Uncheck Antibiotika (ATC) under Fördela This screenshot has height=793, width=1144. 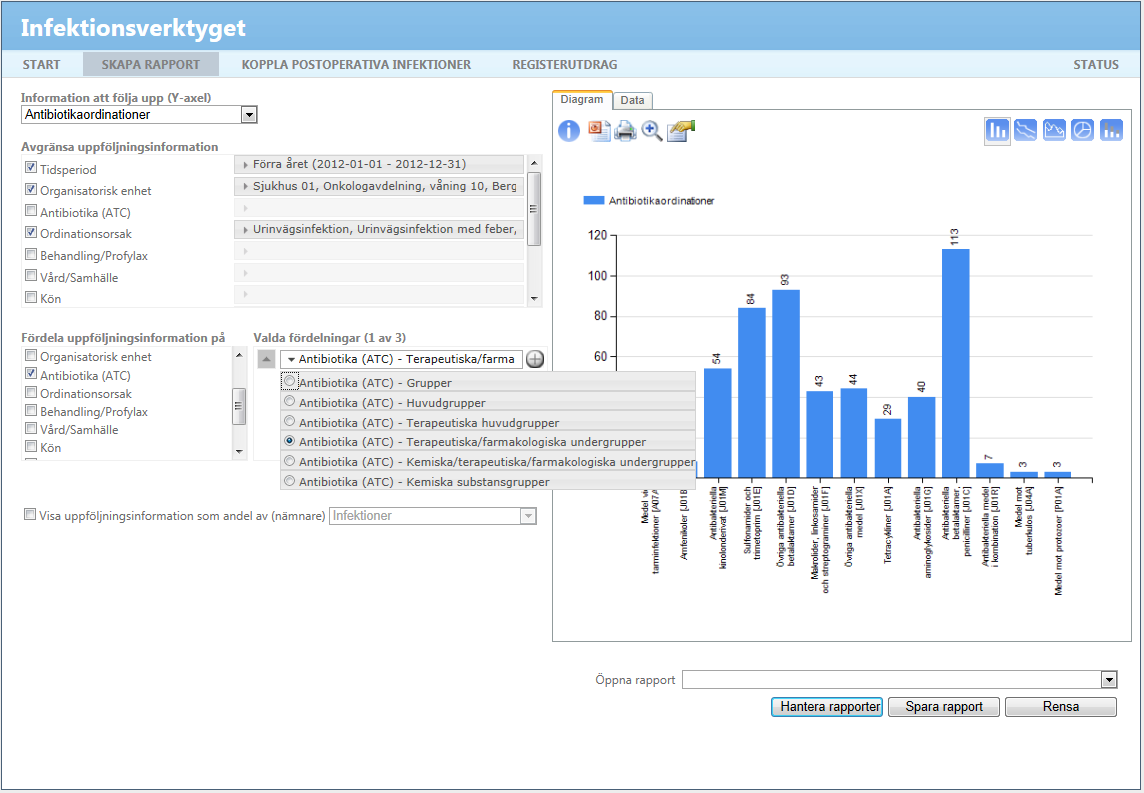click(x=31, y=374)
